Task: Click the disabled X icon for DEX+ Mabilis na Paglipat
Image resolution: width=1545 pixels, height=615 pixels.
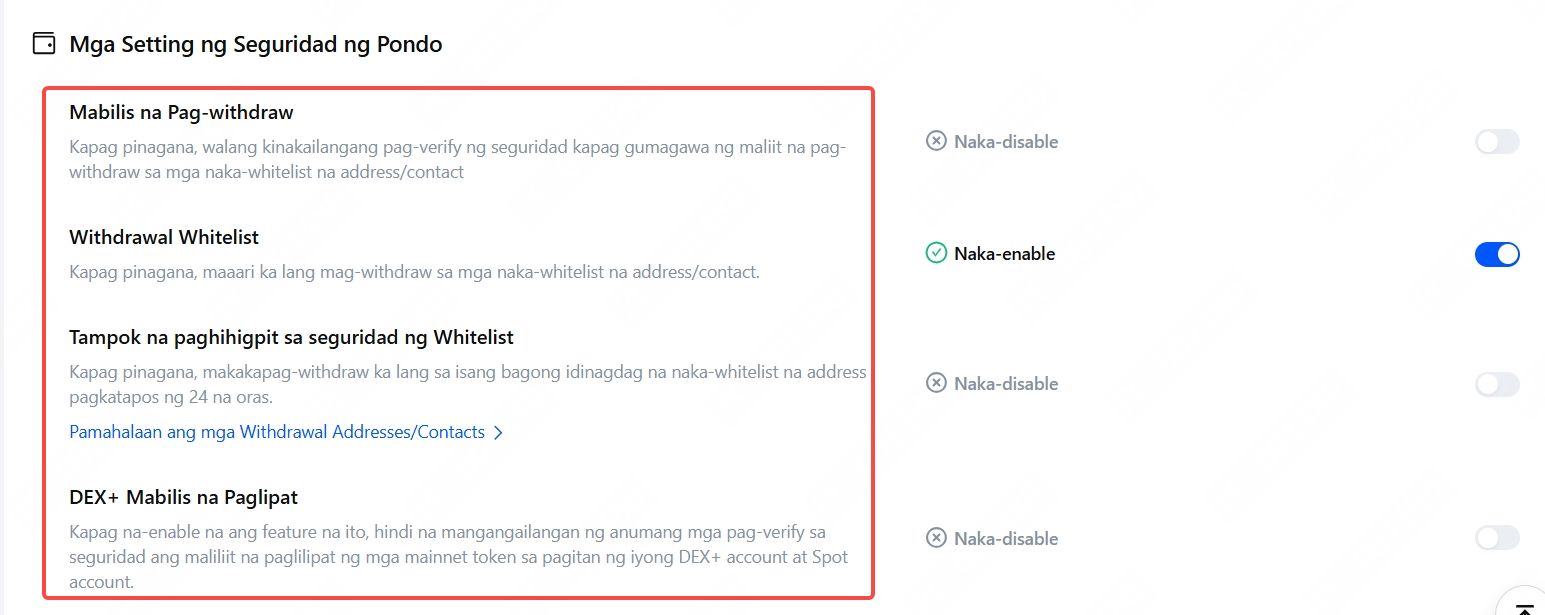Action: [x=936, y=539]
